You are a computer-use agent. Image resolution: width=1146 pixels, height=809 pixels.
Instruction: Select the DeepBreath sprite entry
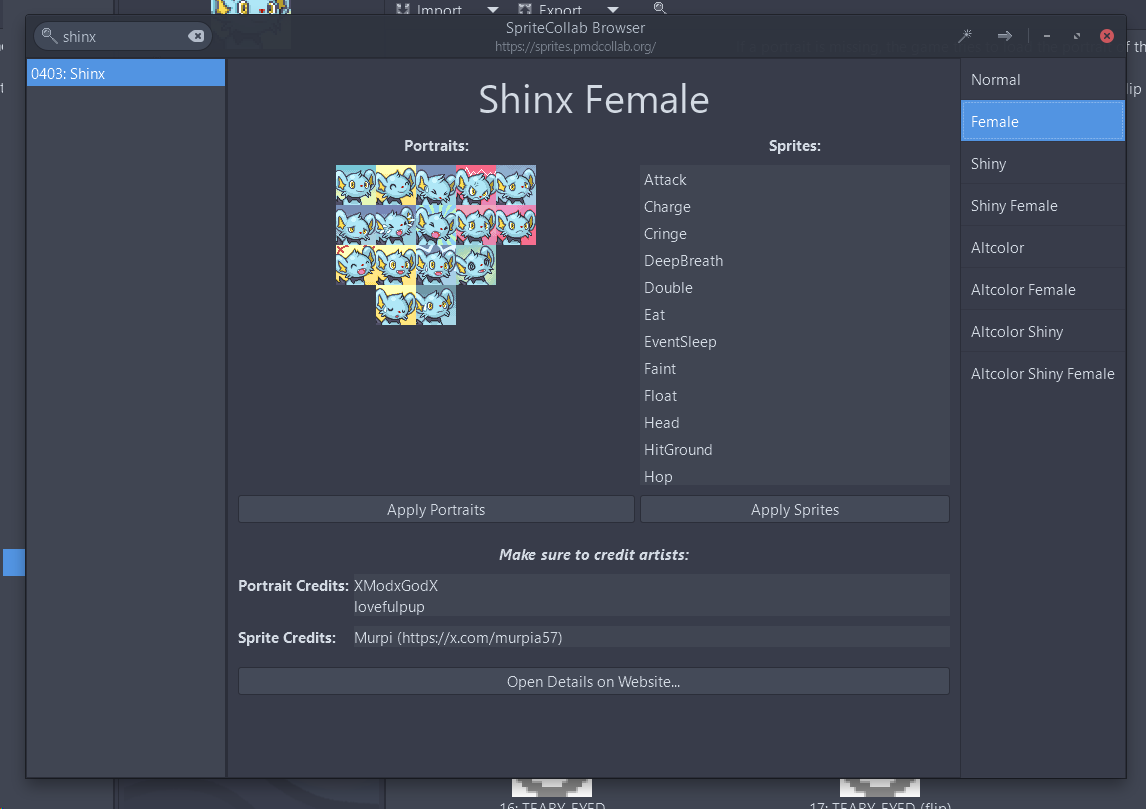pyautogui.click(x=683, y=261)
